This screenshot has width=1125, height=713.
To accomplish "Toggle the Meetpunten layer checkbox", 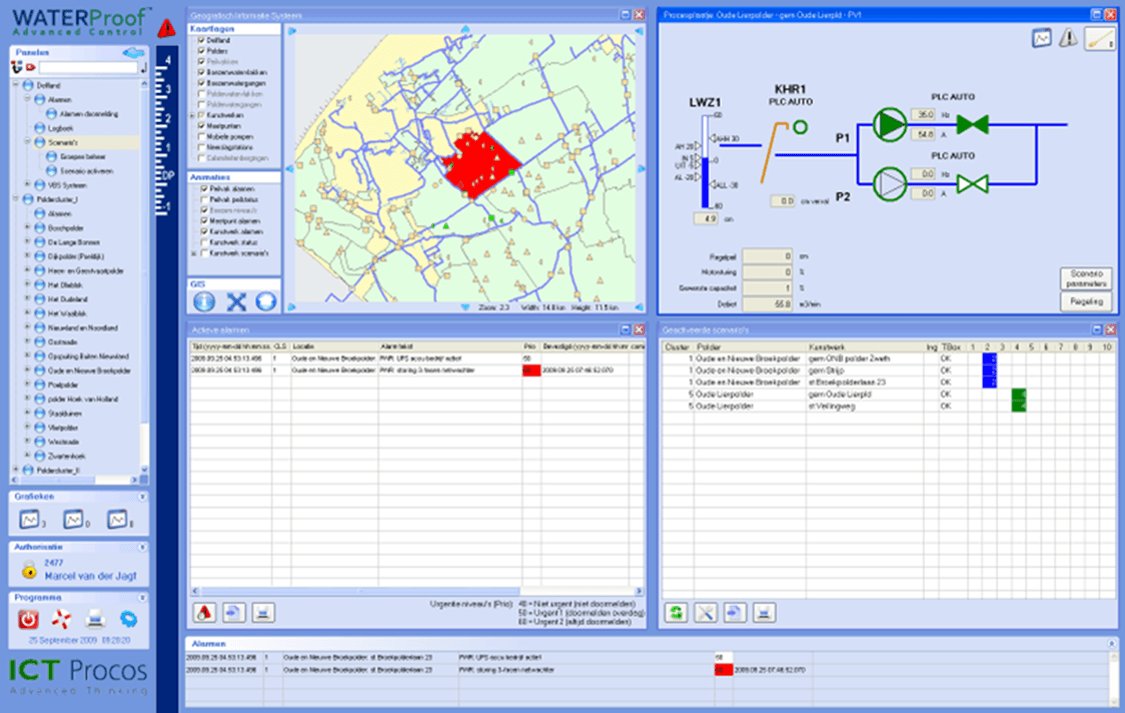I will 202,126.
